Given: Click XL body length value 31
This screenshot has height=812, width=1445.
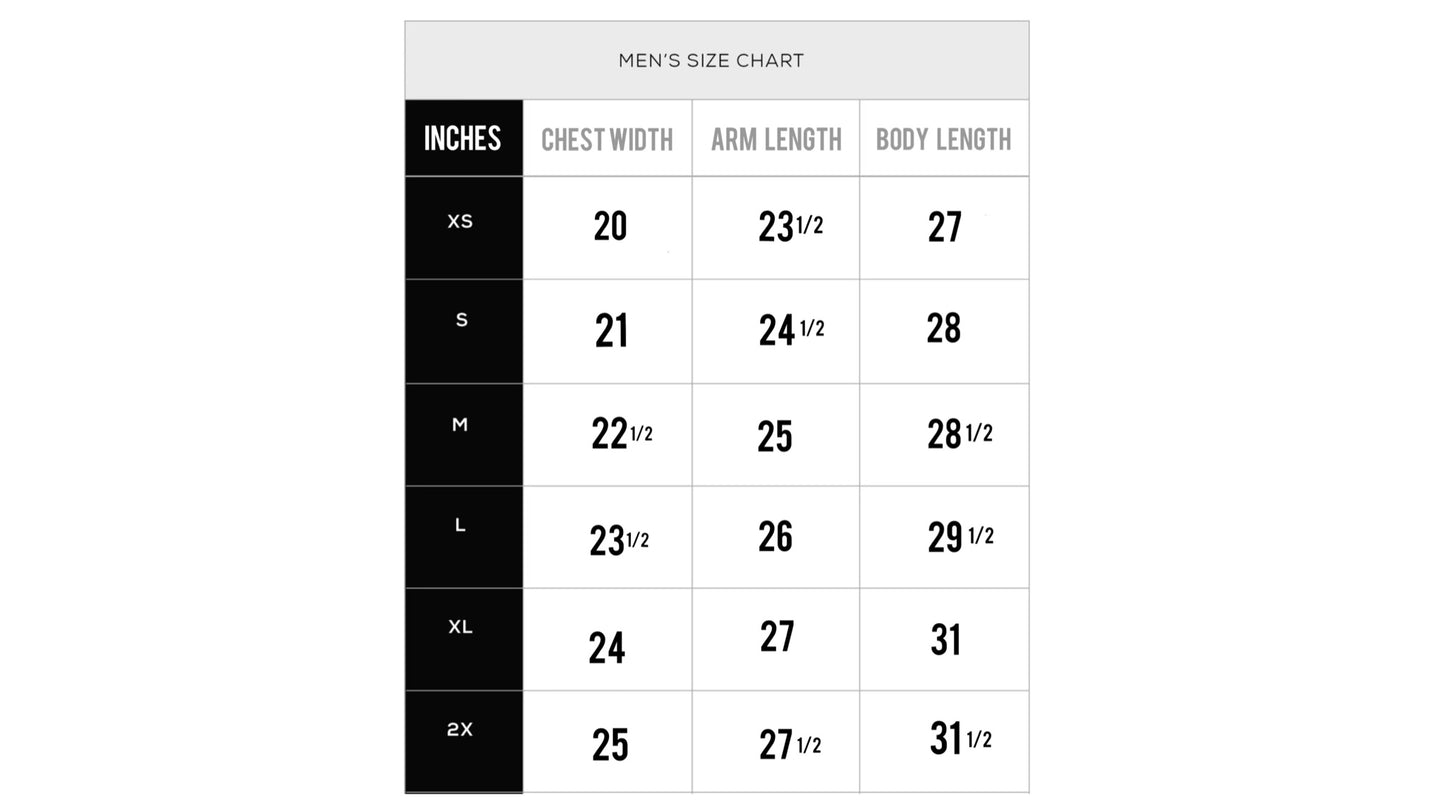Looking at the screenshot, I should pos(945,640).
